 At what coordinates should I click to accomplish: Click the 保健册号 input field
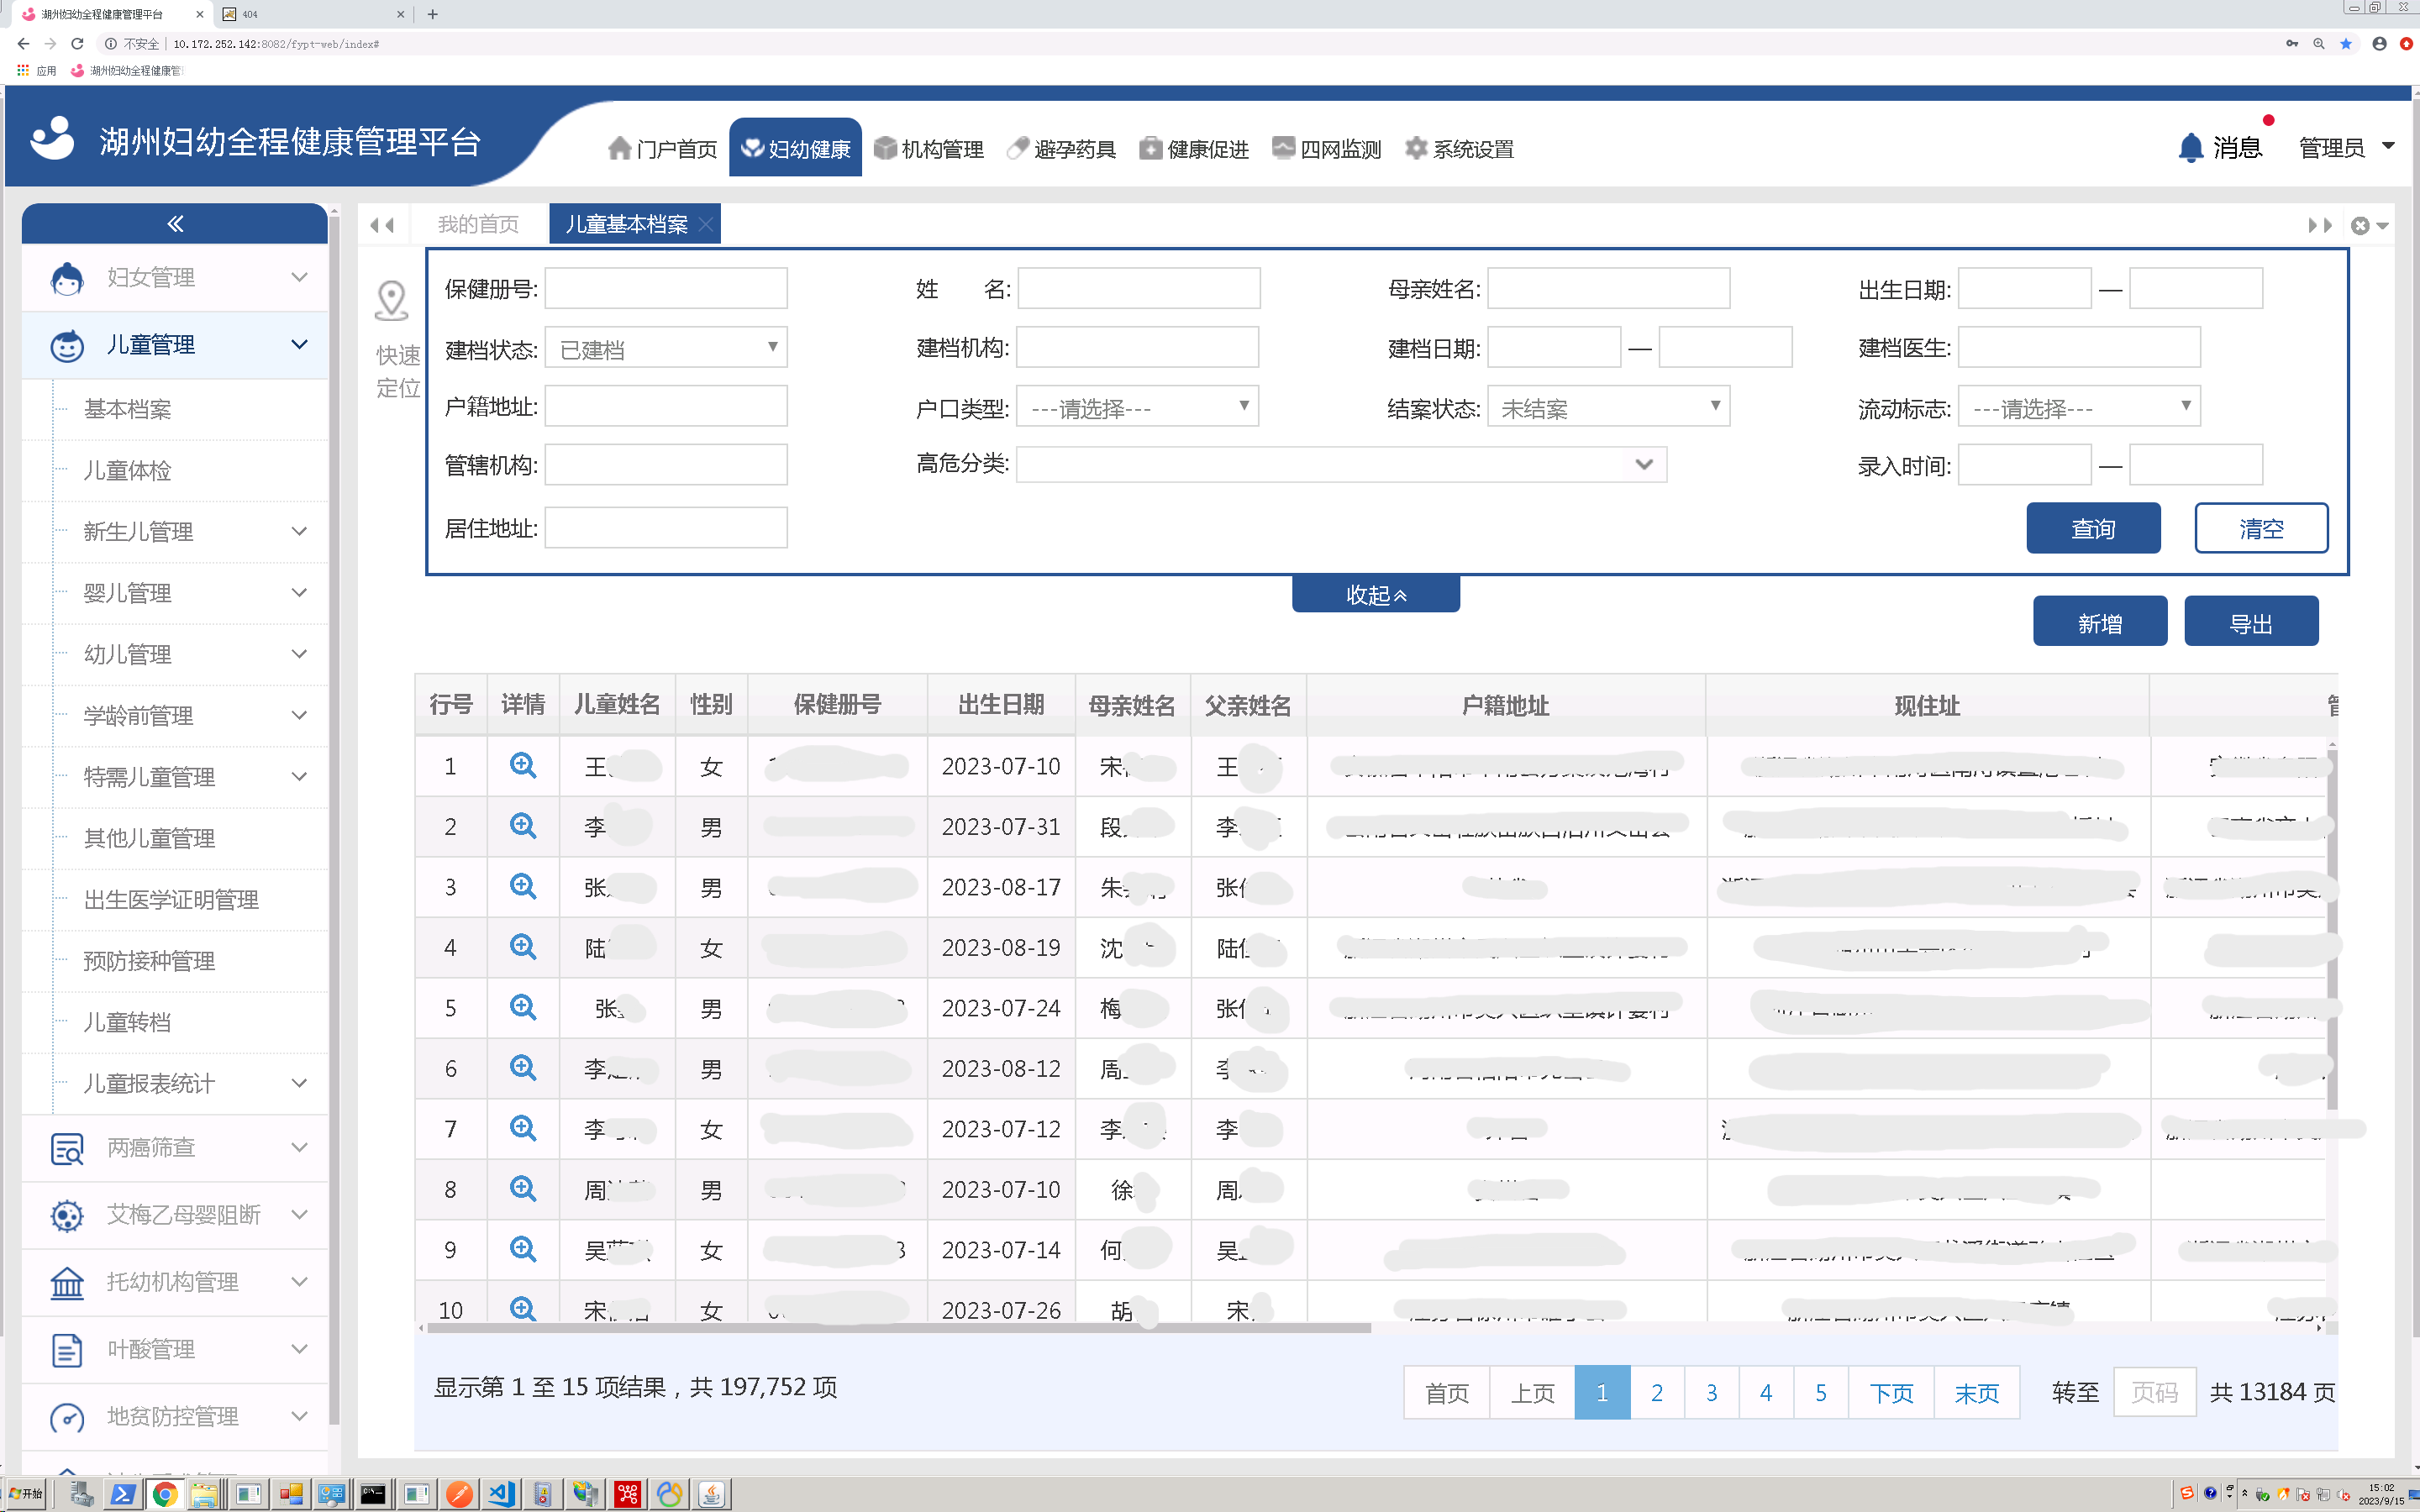coord(666,288)
